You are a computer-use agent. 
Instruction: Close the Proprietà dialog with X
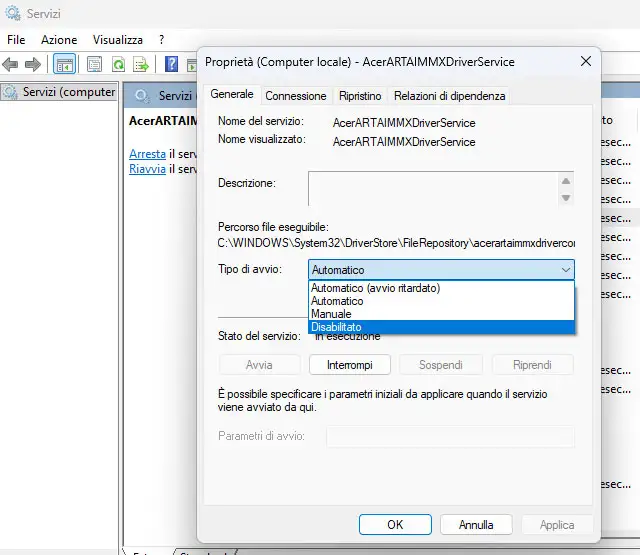pyautogui.click(x=586, y=61)
